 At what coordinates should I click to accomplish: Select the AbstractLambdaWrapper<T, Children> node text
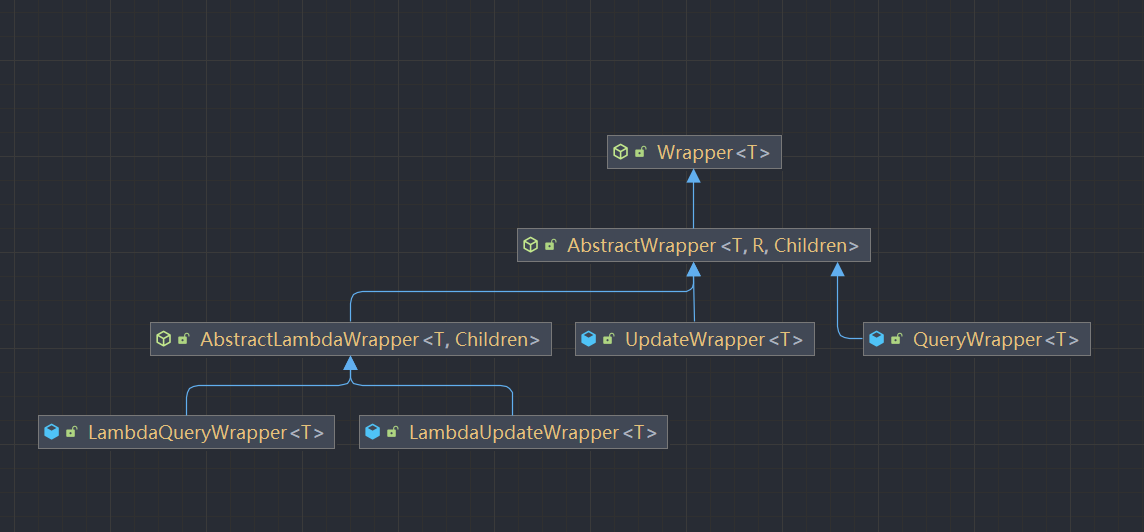pos(370,340)
